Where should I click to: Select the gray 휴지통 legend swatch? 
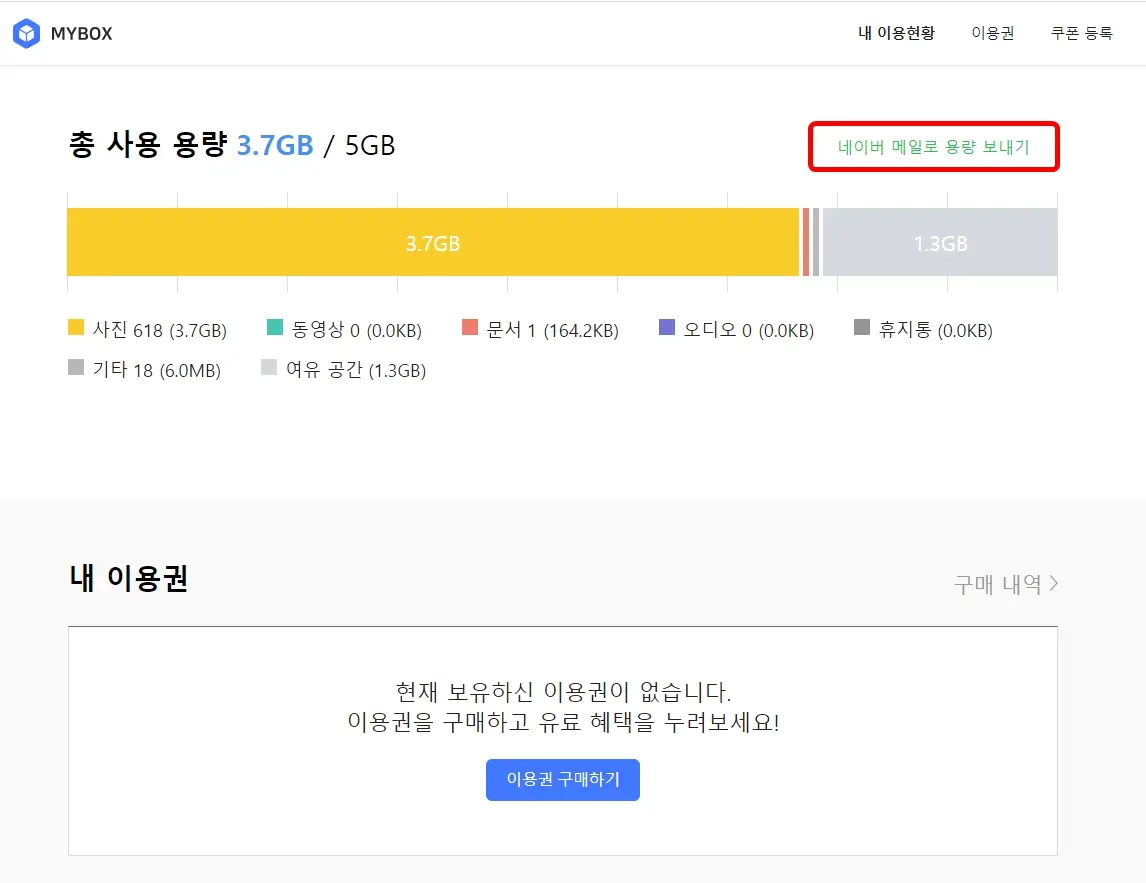point(860,327)
